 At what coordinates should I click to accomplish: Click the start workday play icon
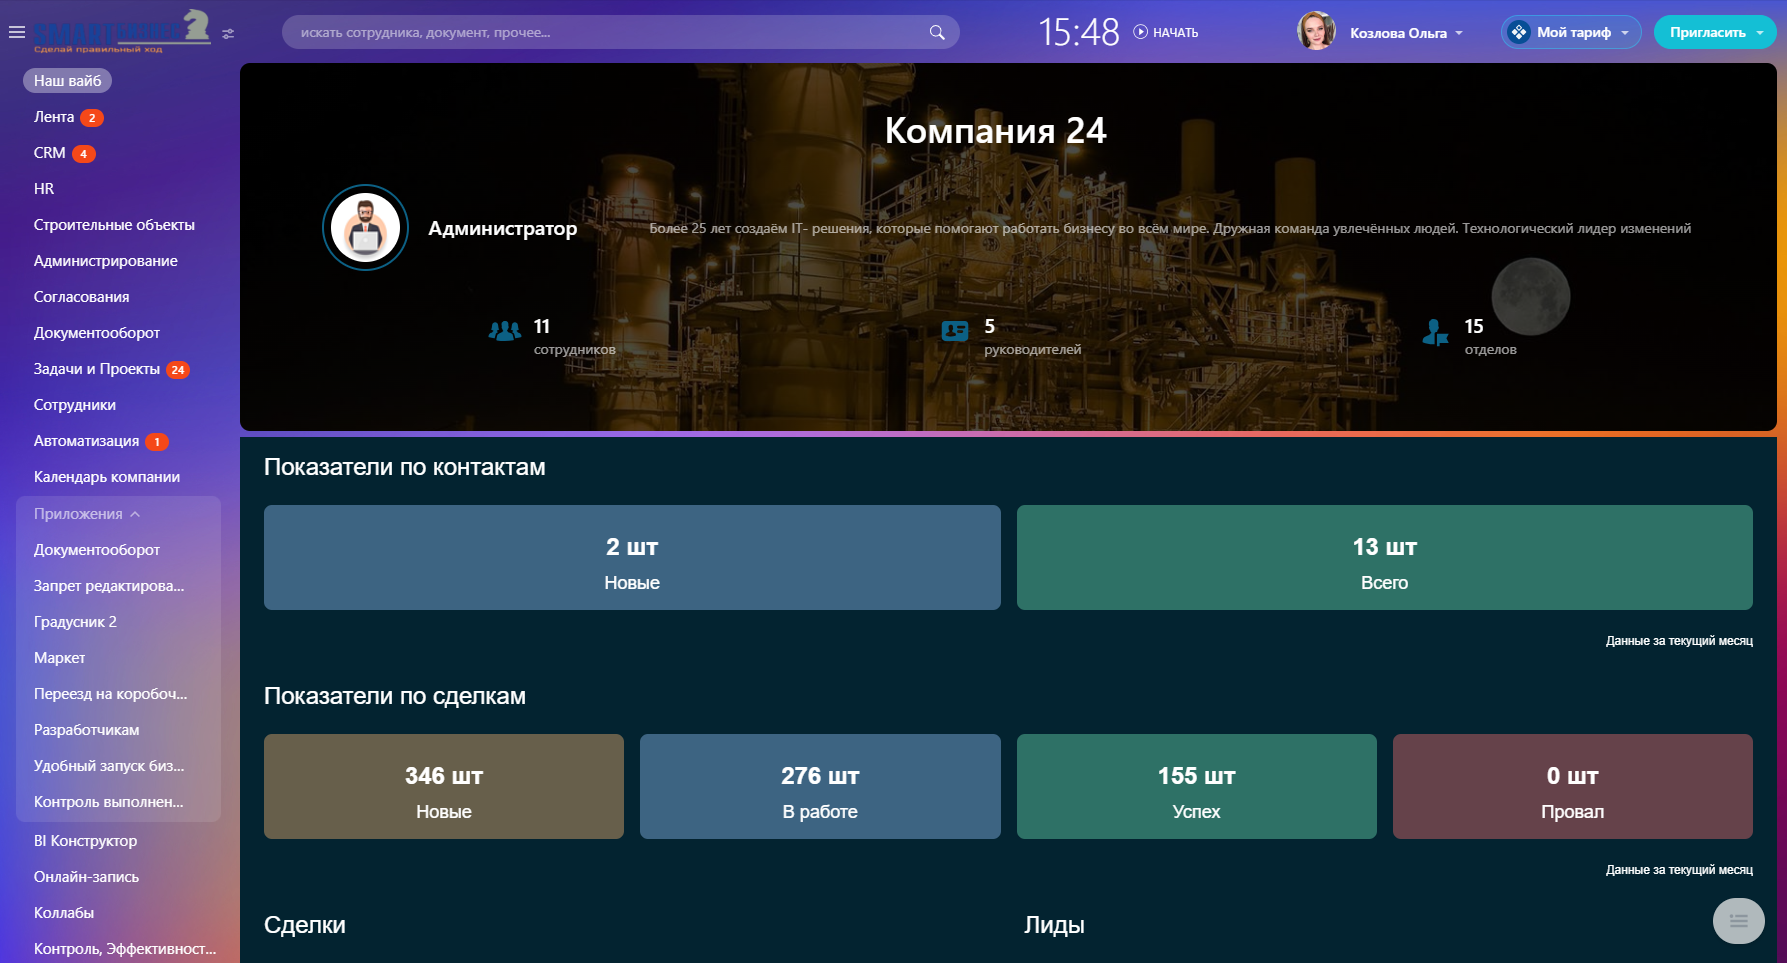pyautogui.click(x=1140, y=32)
